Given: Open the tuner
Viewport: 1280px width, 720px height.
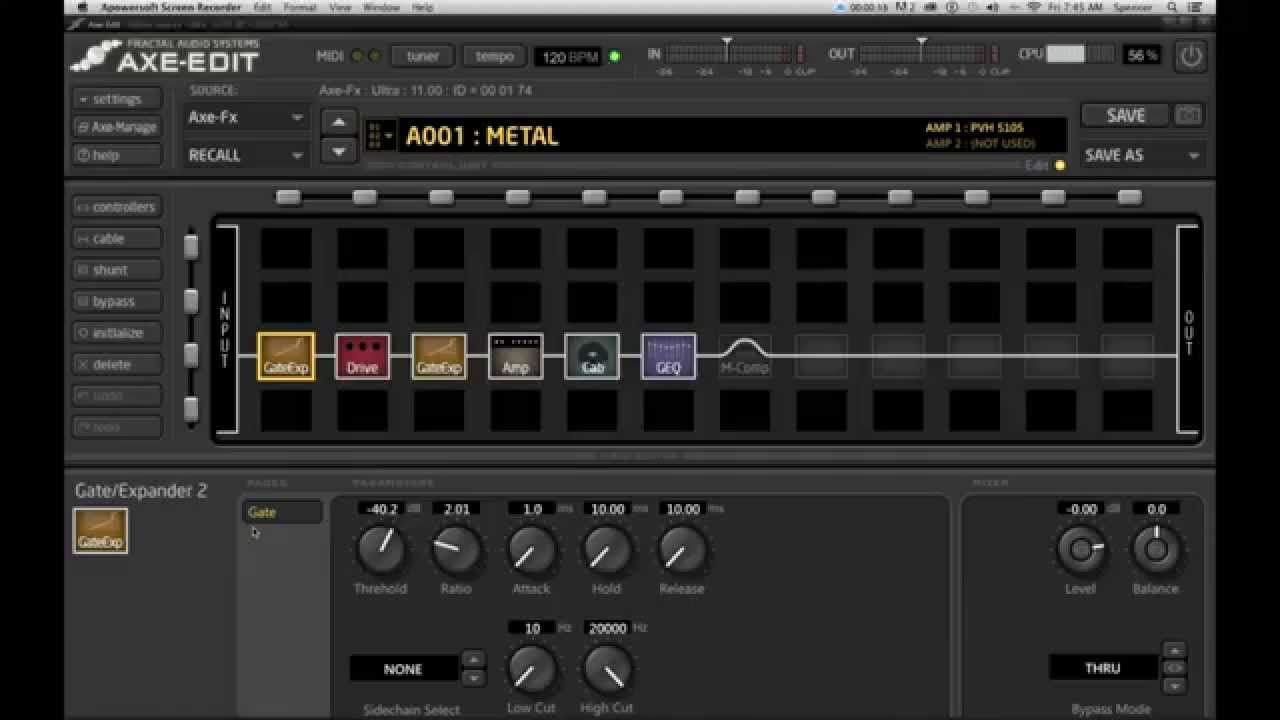Looking at the screenshot, I should pos(422,56).
